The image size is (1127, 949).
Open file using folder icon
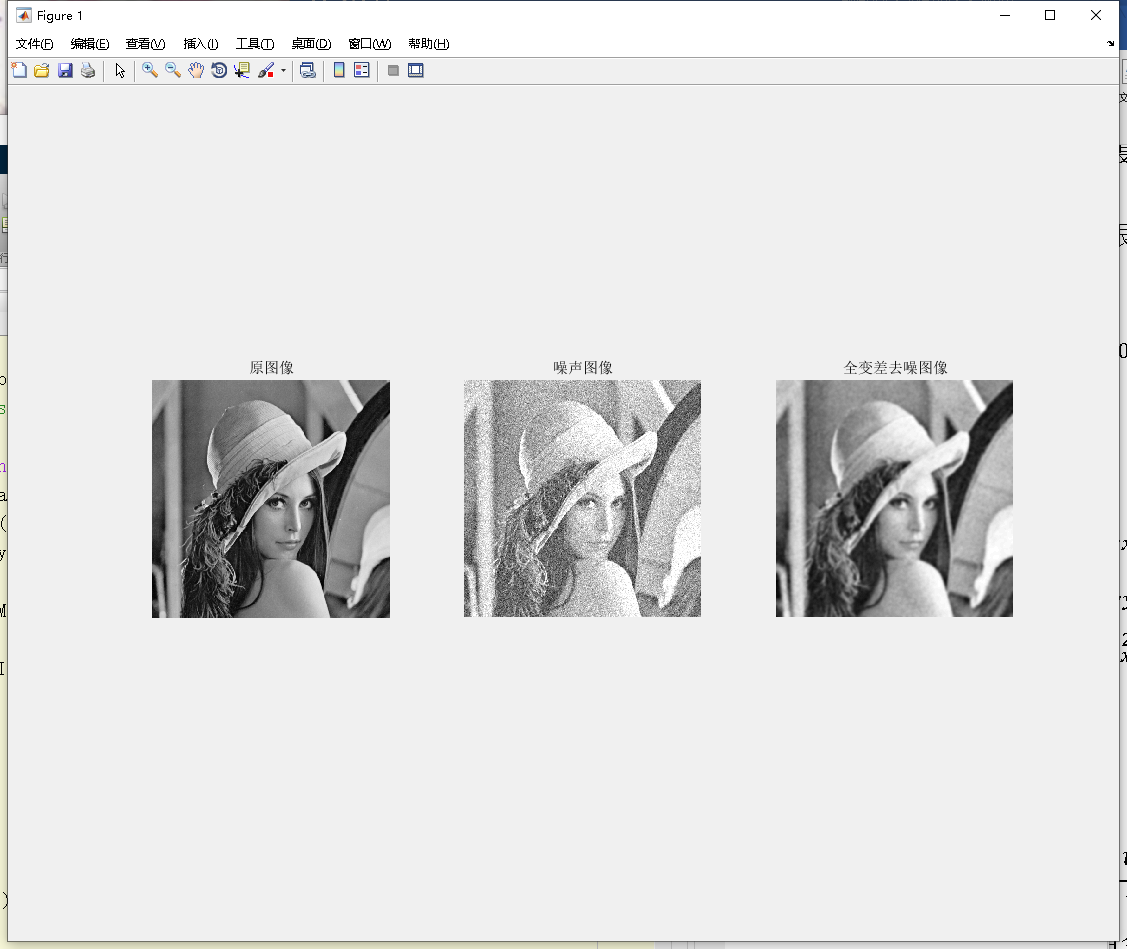(x=42, y=70)
